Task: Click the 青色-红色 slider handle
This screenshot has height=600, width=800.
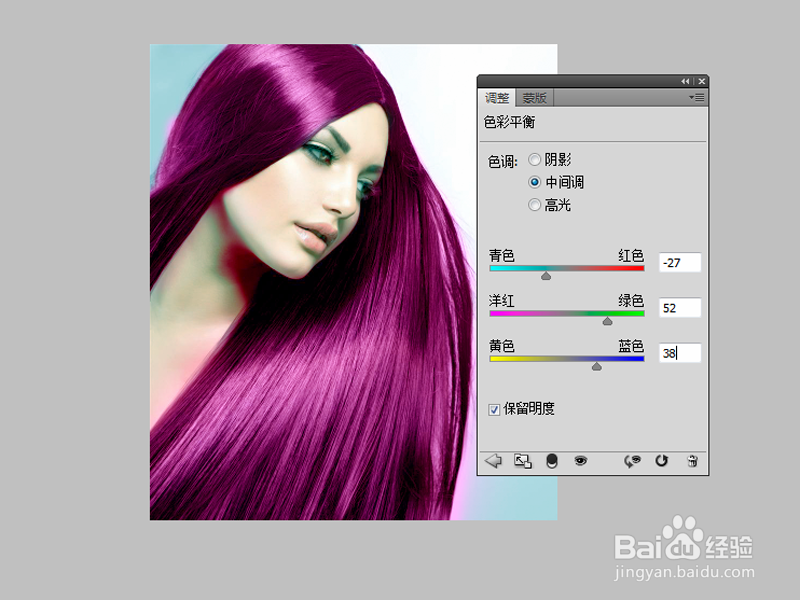Action: [546, 276]
